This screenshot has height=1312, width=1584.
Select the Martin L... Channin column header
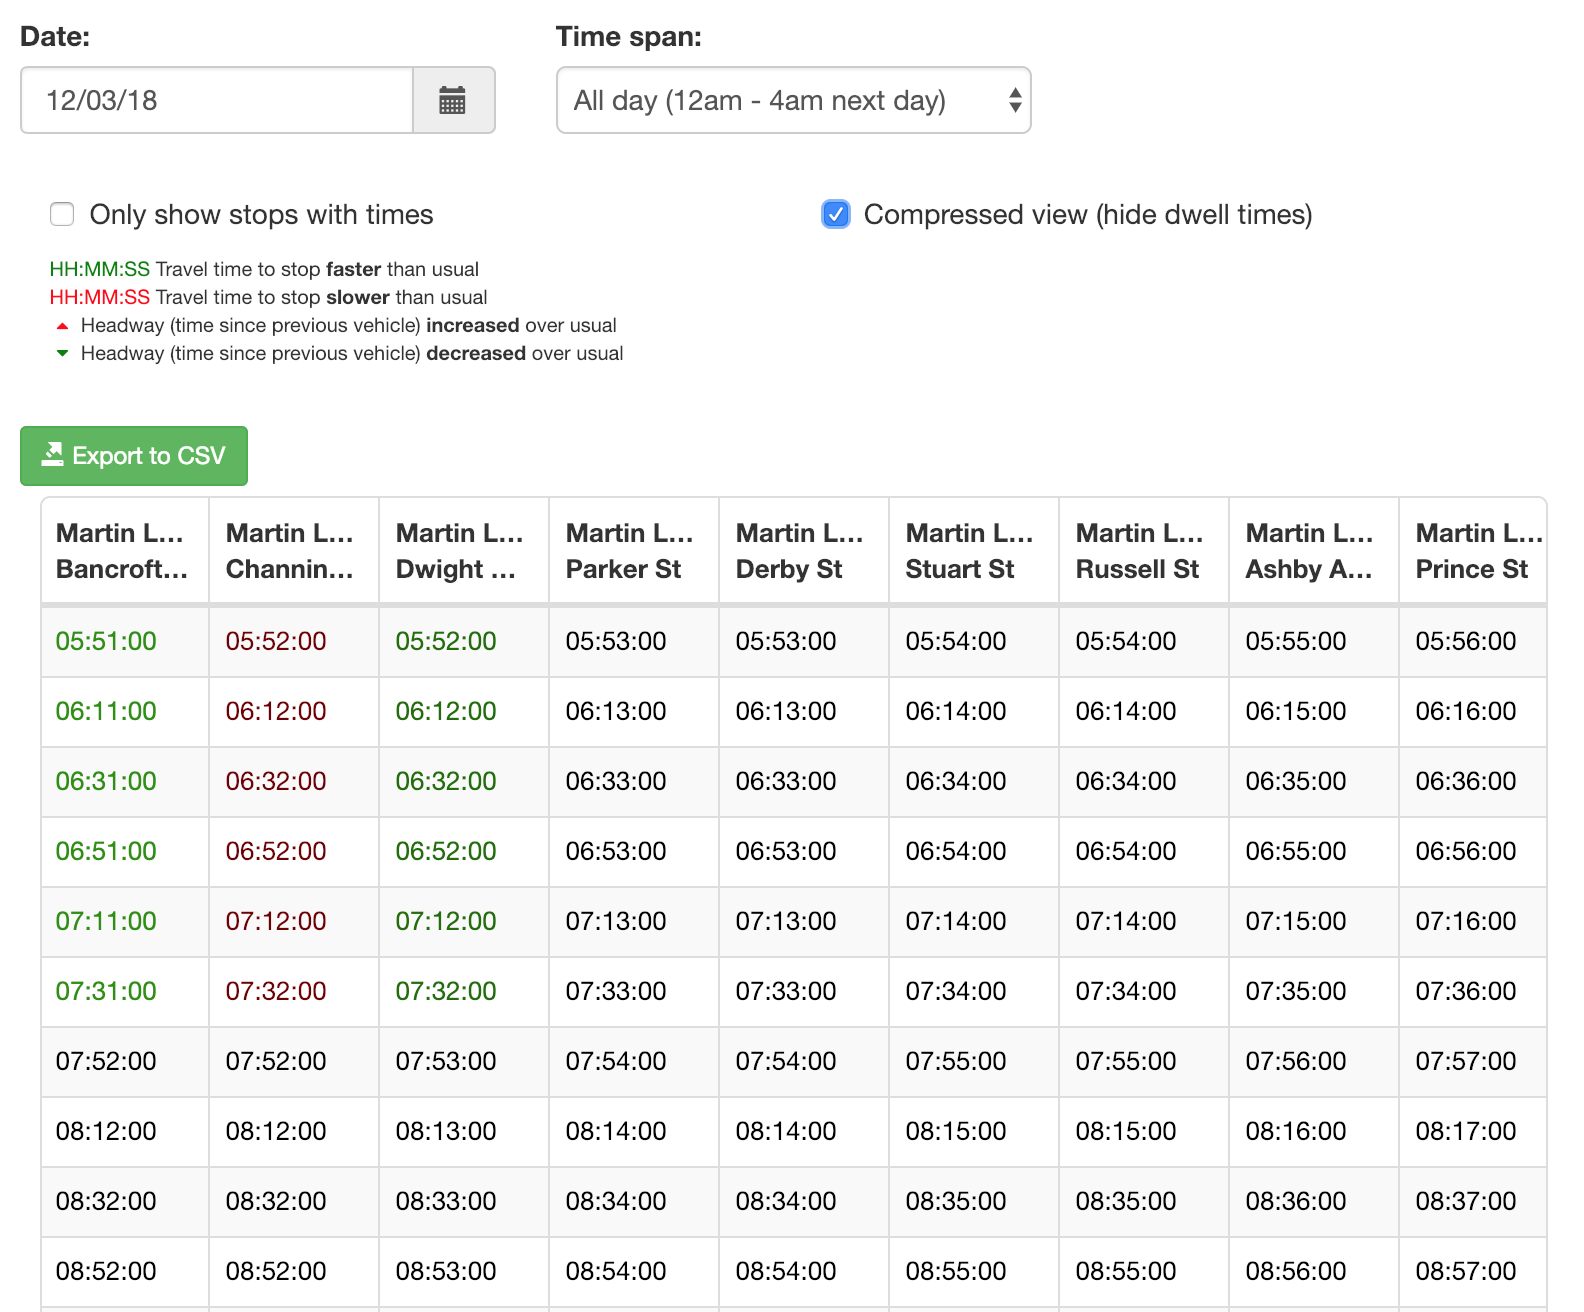(x=294, y=551)
